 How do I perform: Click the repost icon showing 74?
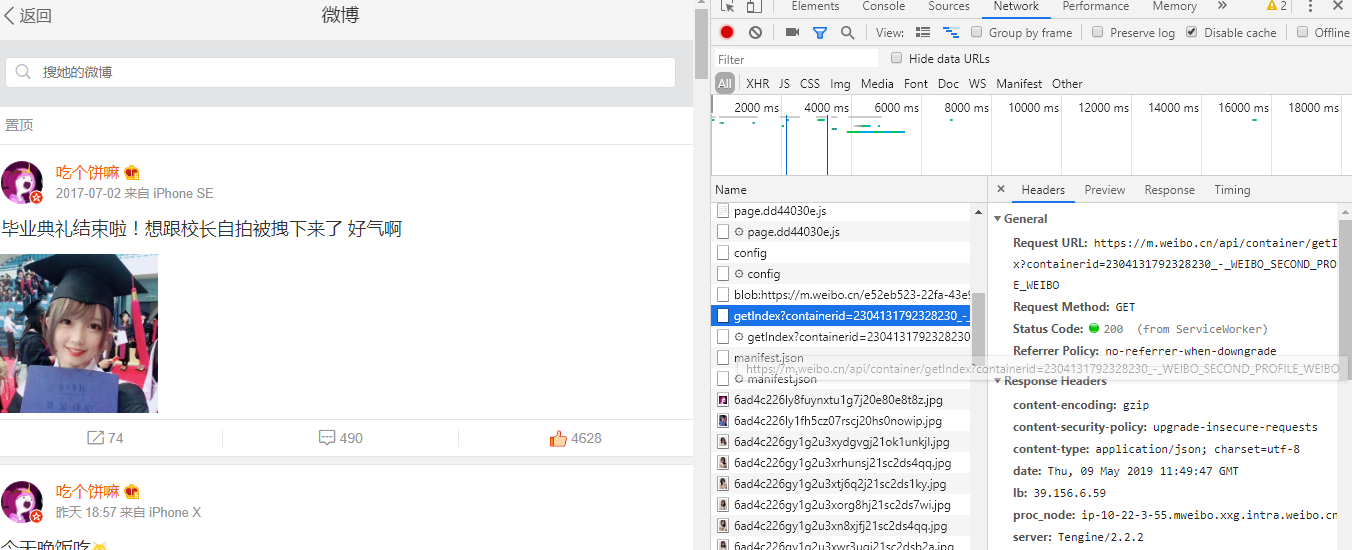coord(96,438)
